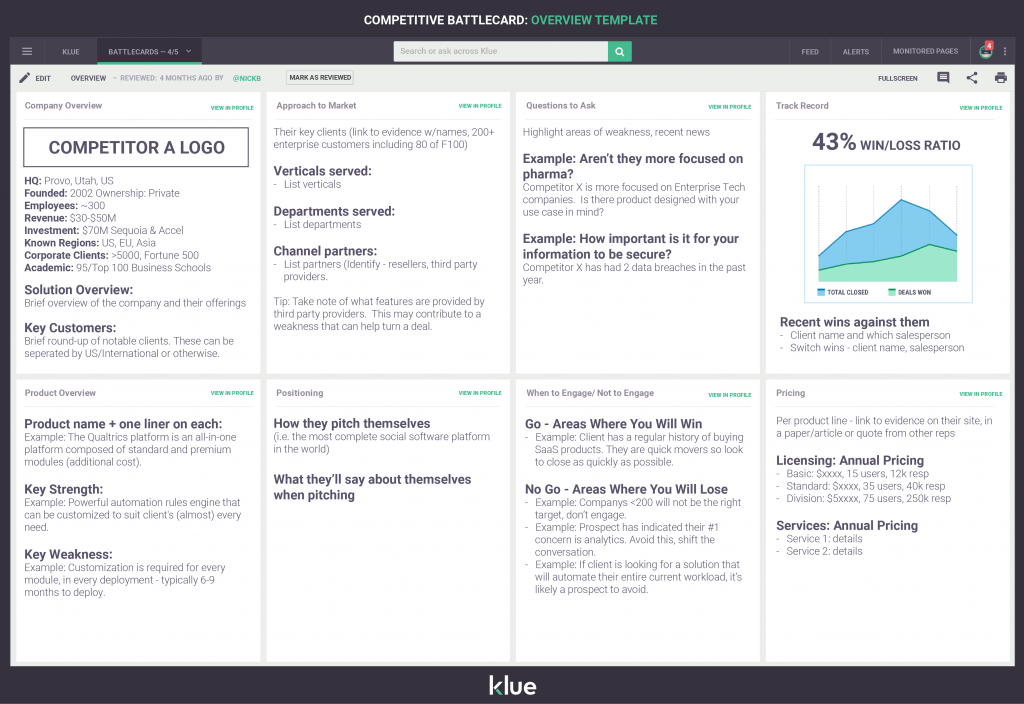Click View in Profile on Company Overview card
1024x704 pixels.
click(232, 108)
